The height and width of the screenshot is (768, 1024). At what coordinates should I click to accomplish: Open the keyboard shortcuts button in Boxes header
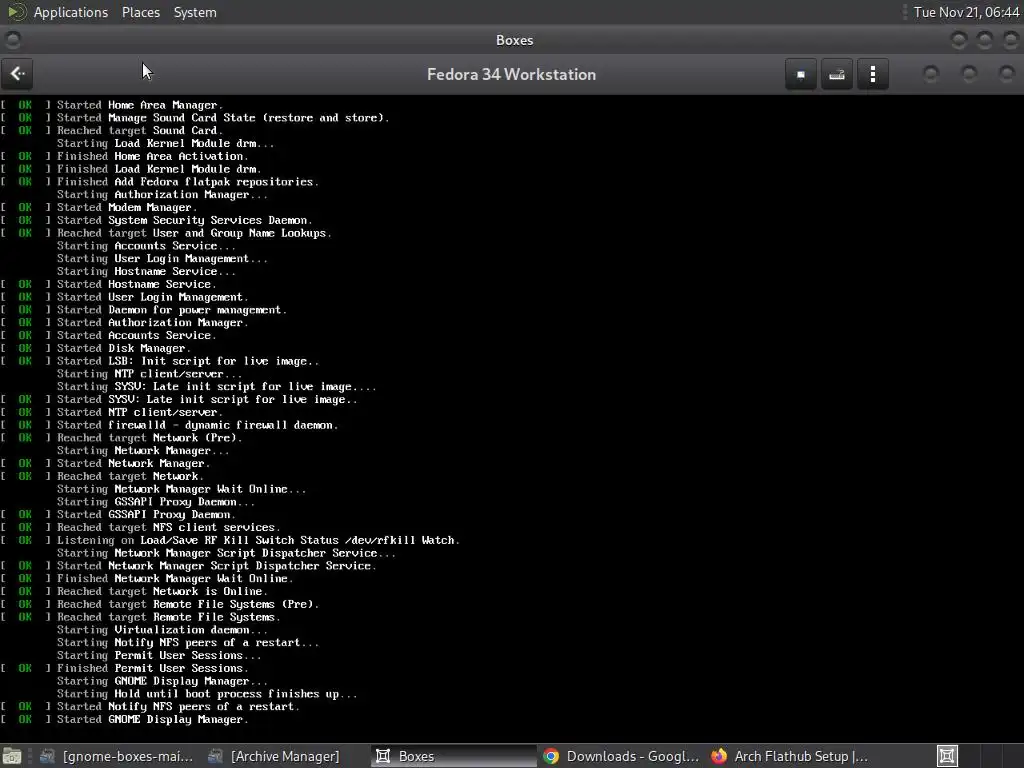(837, 74)
